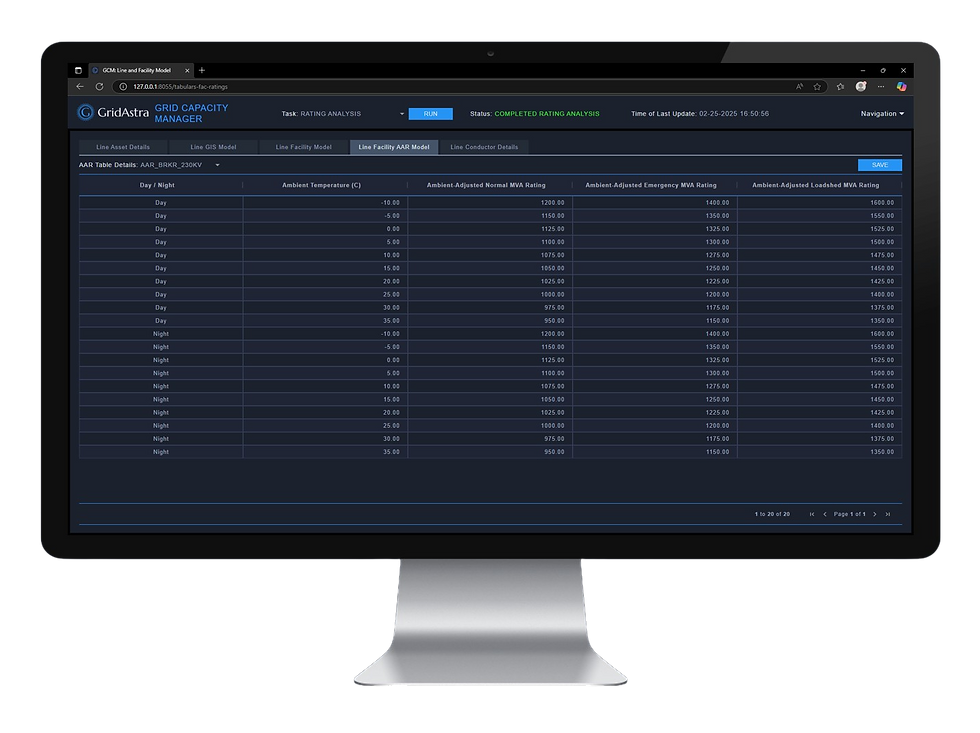The image size is (980, 733).
Task: Open the Copilot icon in browser toolbar
Action: [x=901, y=87]
